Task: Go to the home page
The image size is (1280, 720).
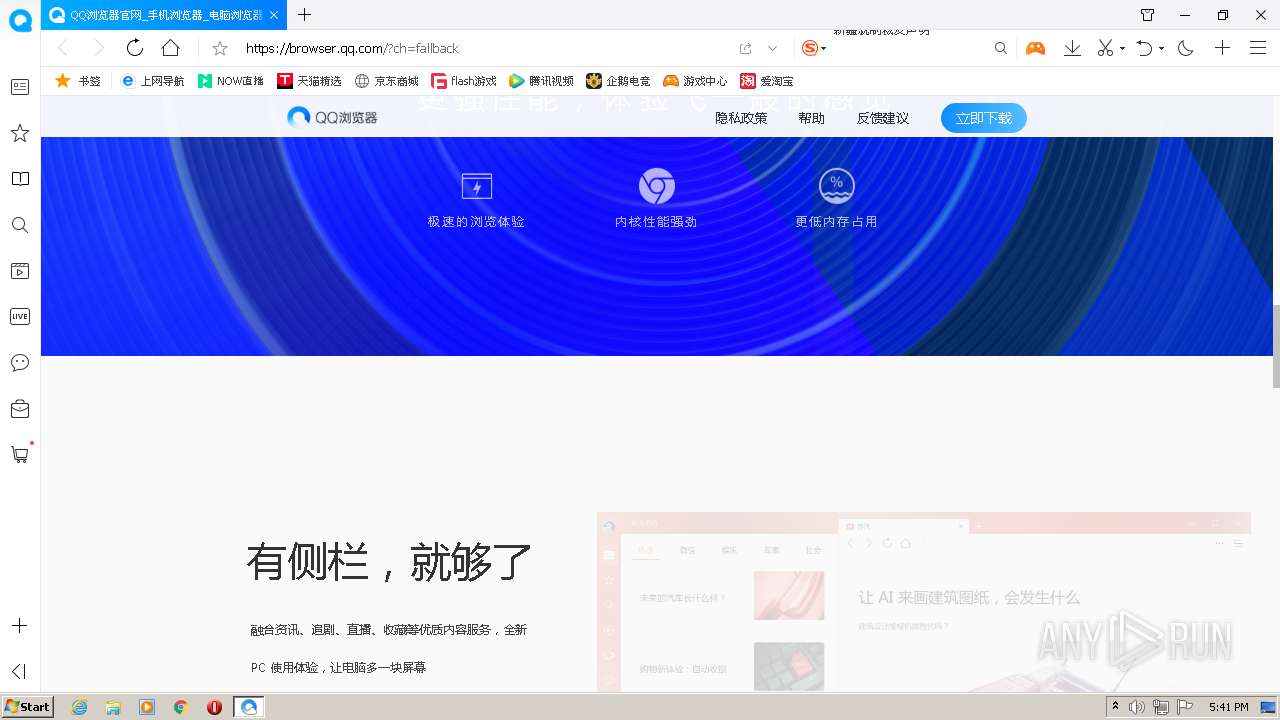Action: (x=170, y=48)
